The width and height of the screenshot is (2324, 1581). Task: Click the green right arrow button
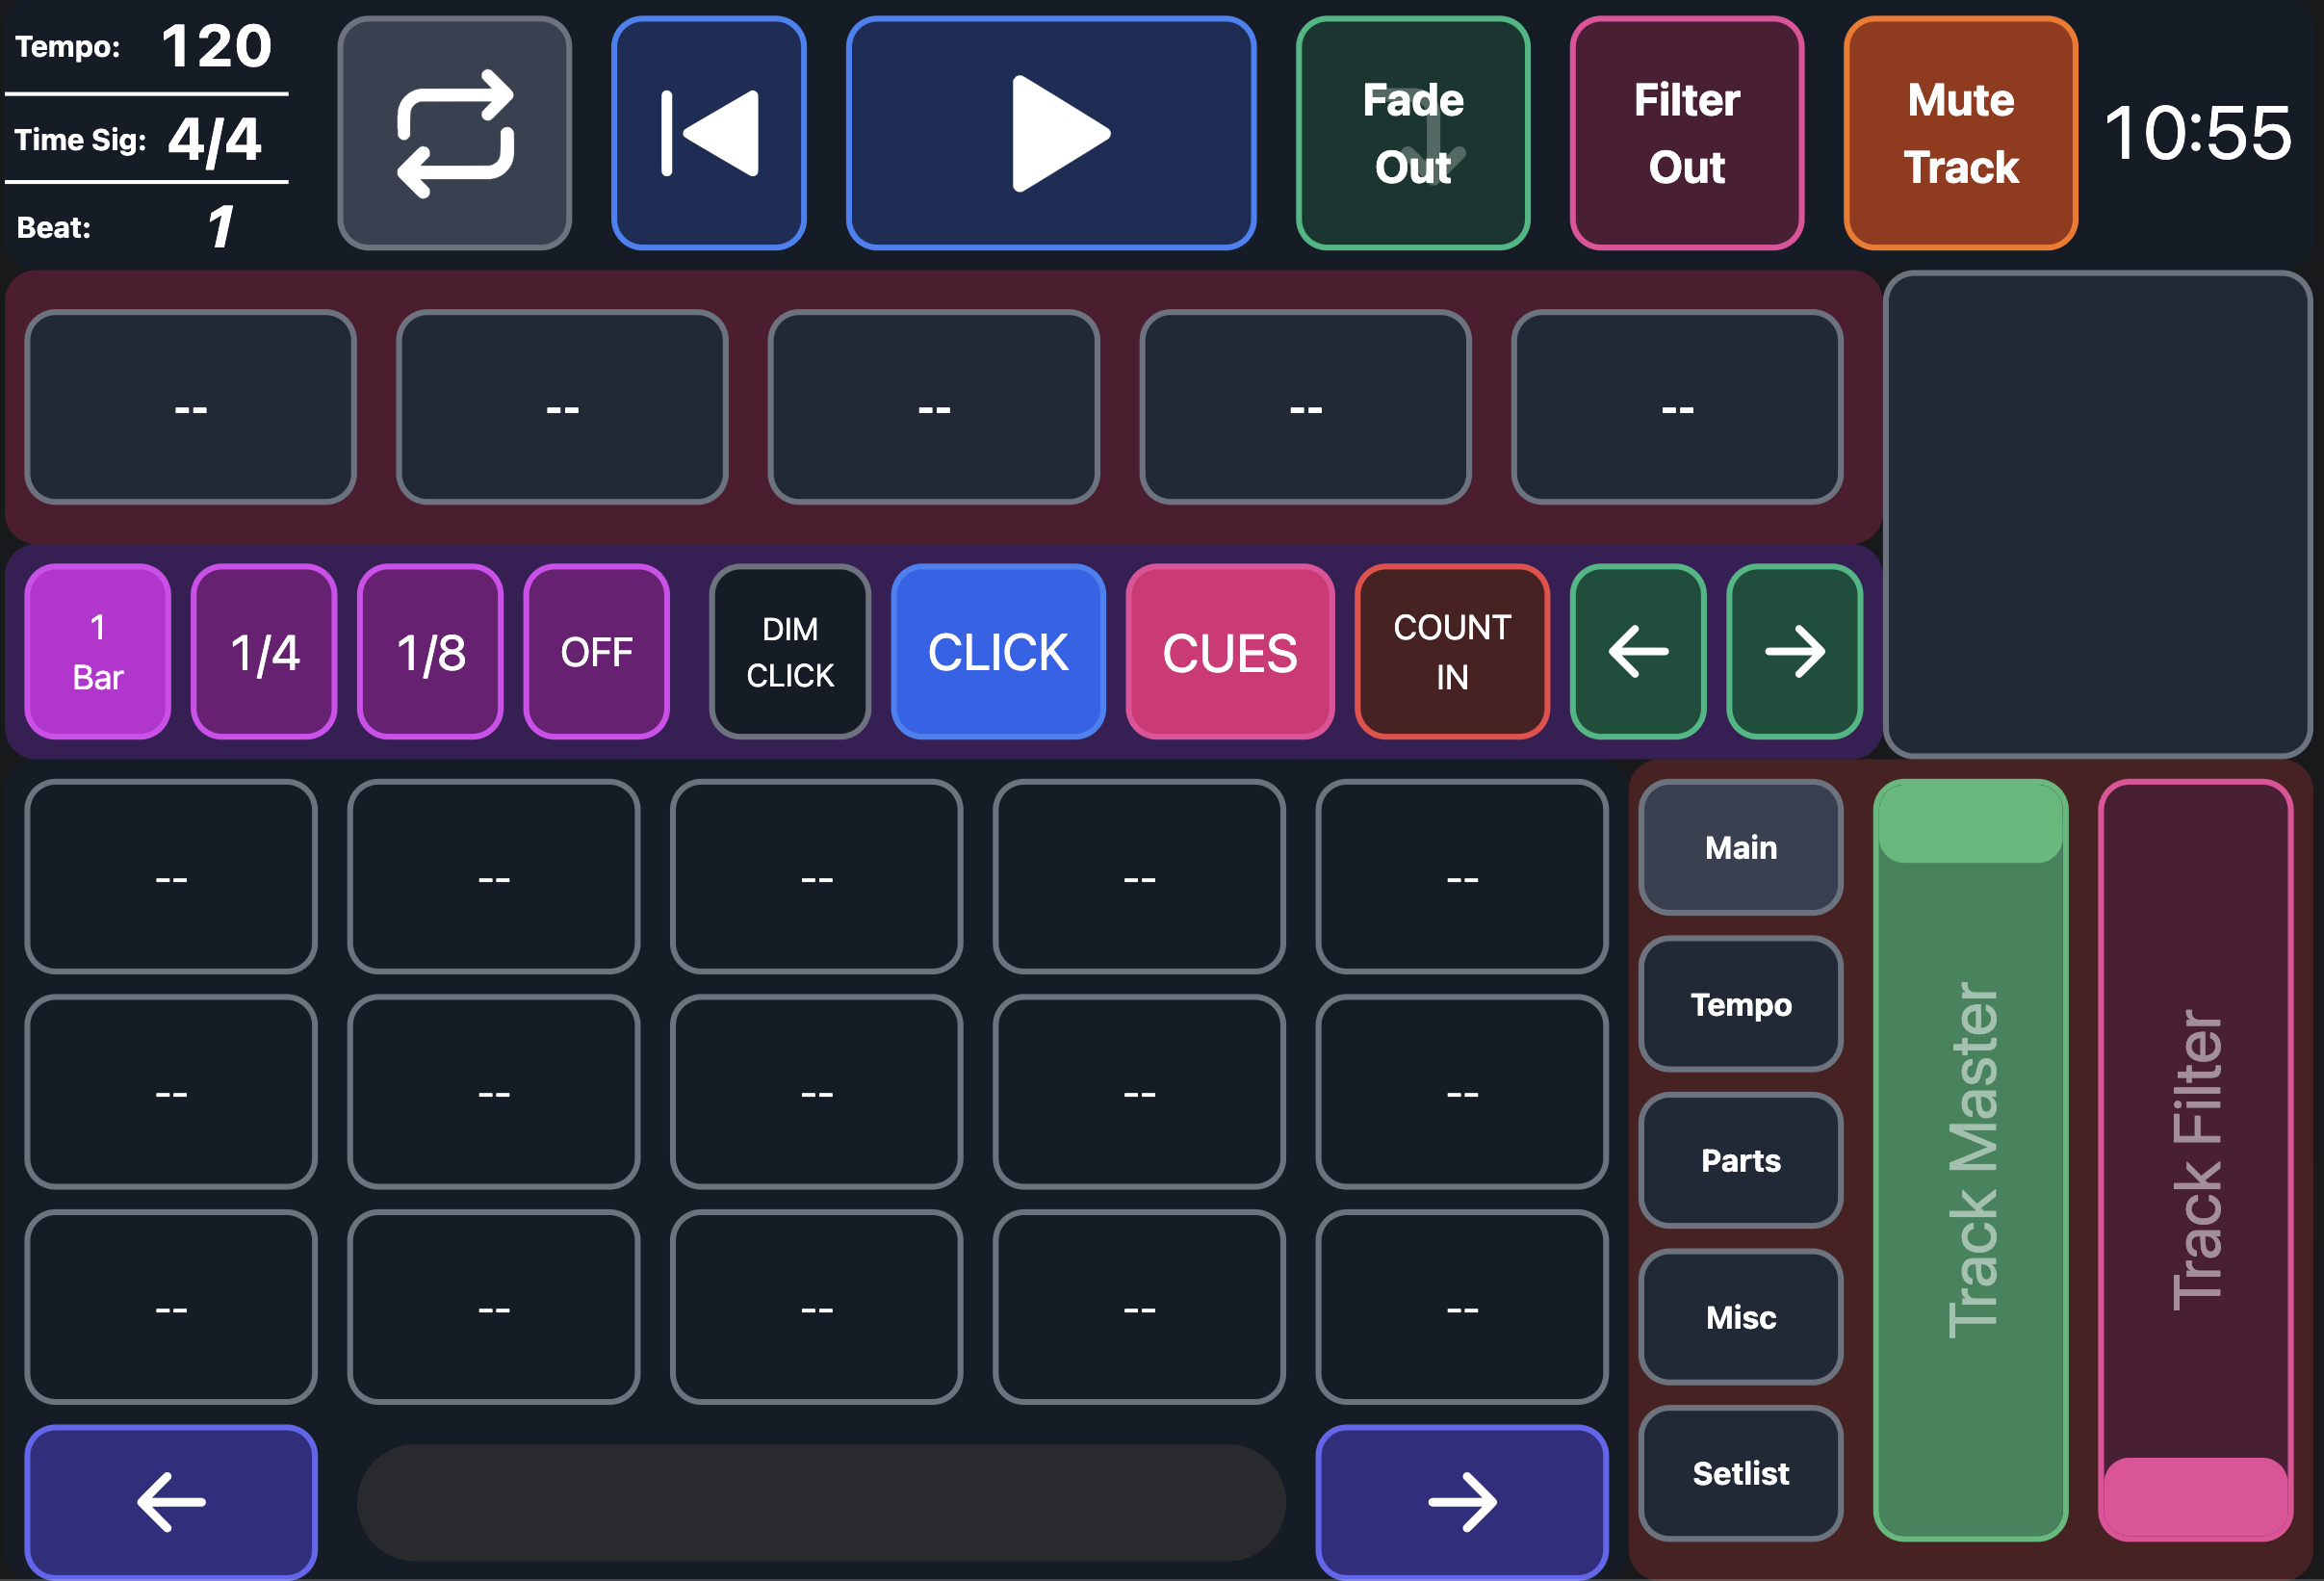tap(1794, 652)
